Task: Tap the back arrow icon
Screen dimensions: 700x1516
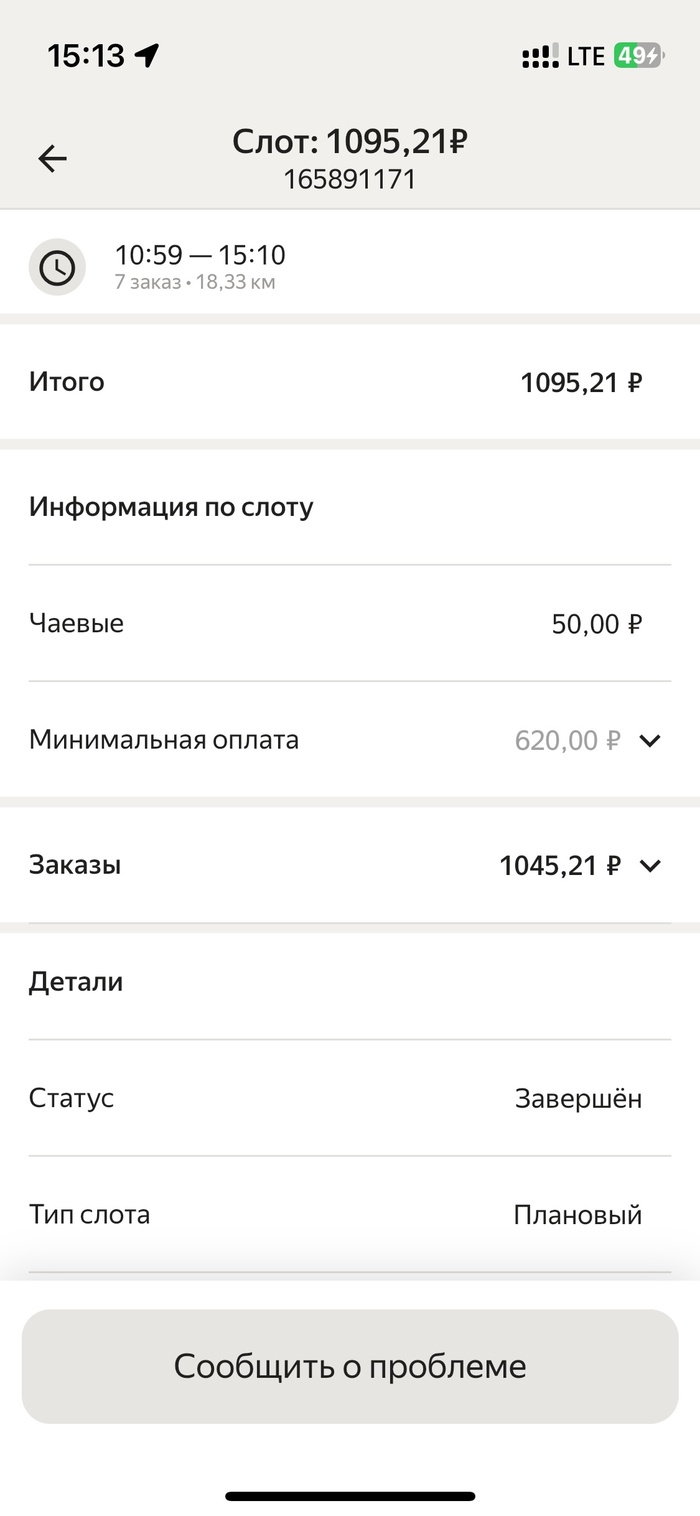Action: 52,158
